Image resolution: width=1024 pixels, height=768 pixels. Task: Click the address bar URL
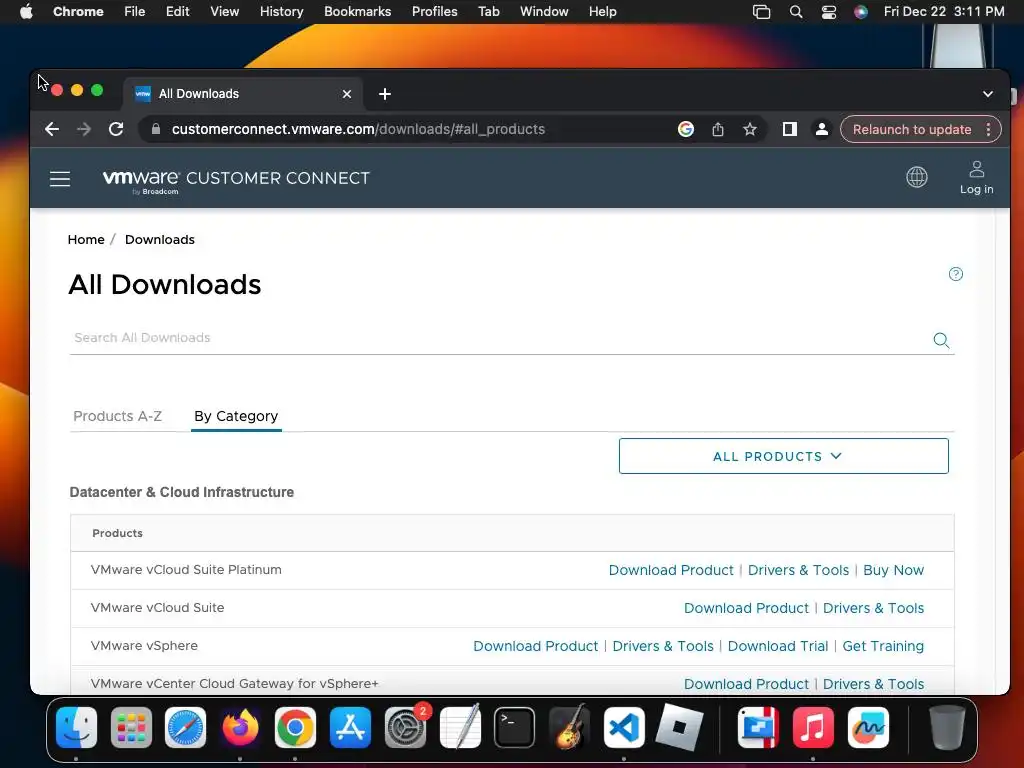(x=358, y=129)
